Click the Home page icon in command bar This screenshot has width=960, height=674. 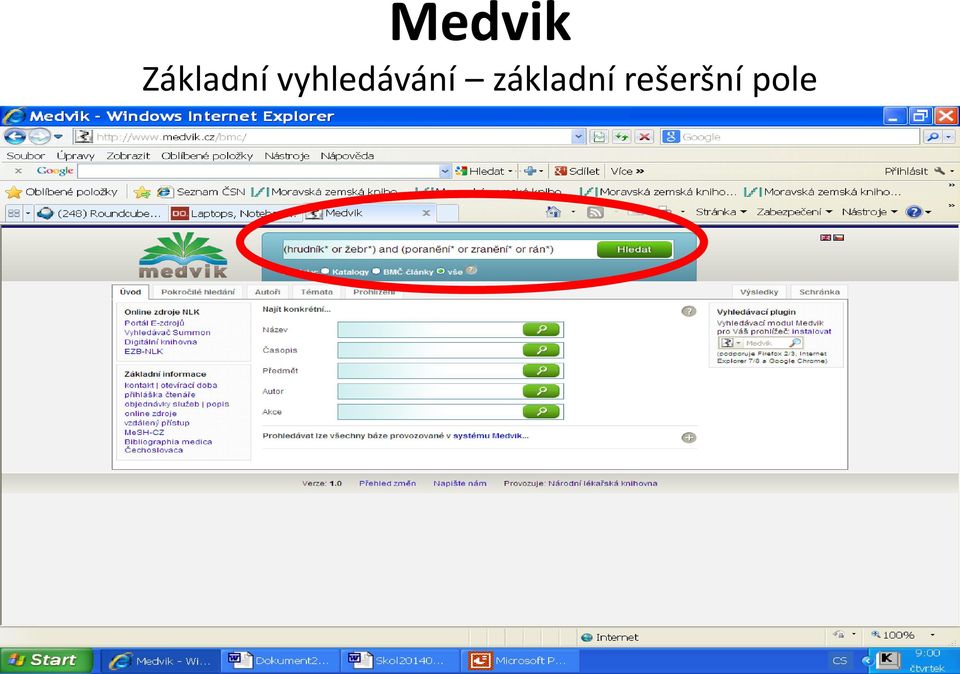[553, 212]
